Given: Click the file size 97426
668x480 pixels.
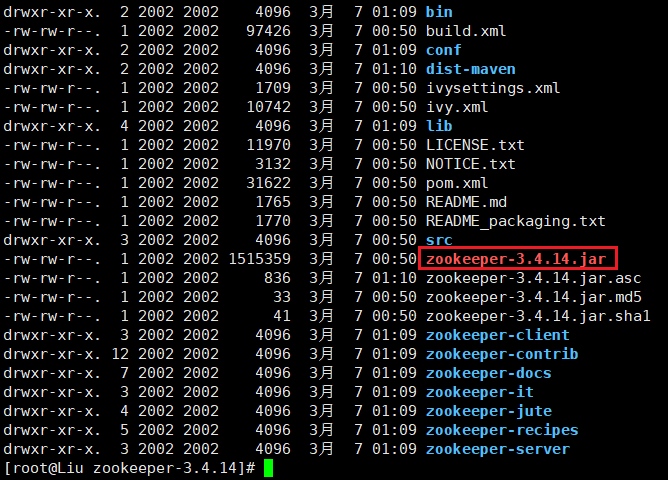Looking at the screenshot, I should (269, 31).
